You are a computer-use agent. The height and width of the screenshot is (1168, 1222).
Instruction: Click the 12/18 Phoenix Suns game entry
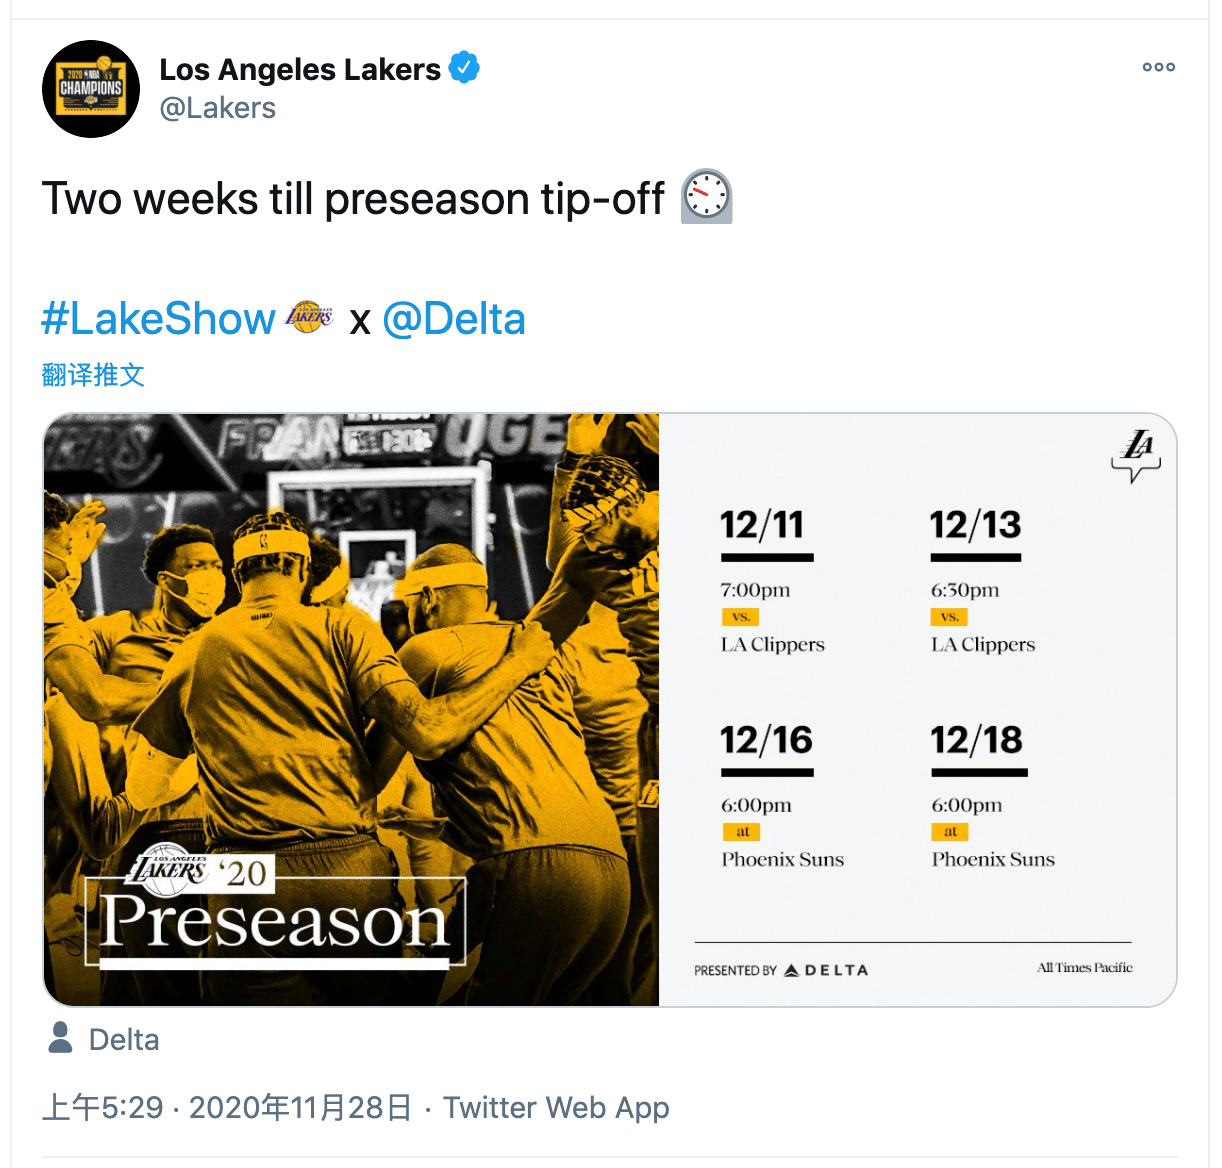coord(992,795)
